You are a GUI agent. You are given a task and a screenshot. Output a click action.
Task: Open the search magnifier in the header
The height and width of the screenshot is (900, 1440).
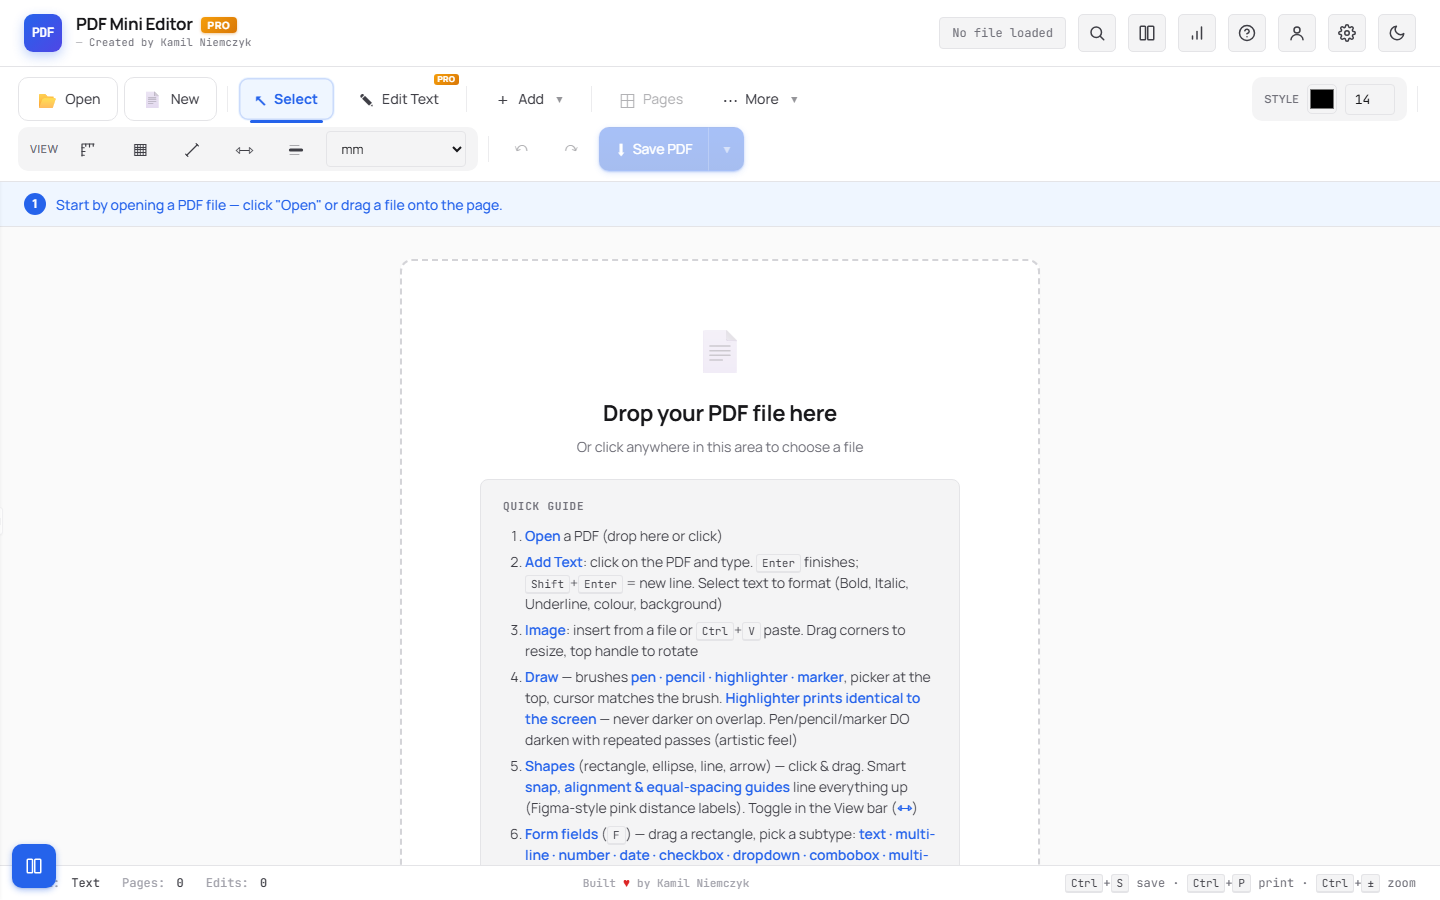(x=1097, y=33)
